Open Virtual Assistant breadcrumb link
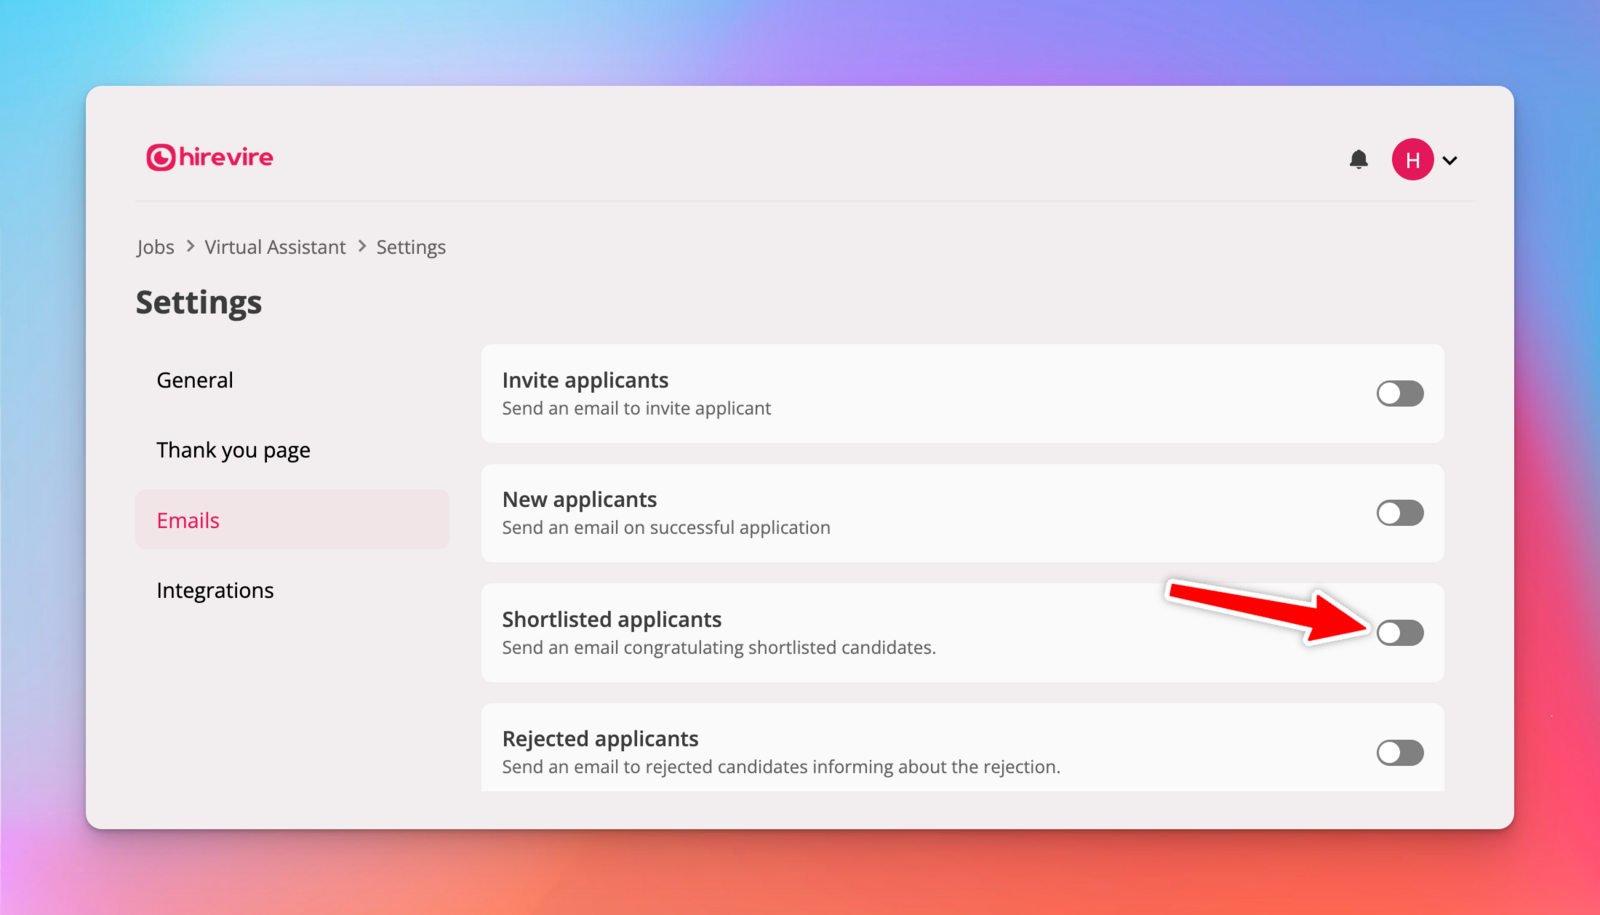Image resolution: width=1600 pixels, height=915 pixels. tap(275, 247)
